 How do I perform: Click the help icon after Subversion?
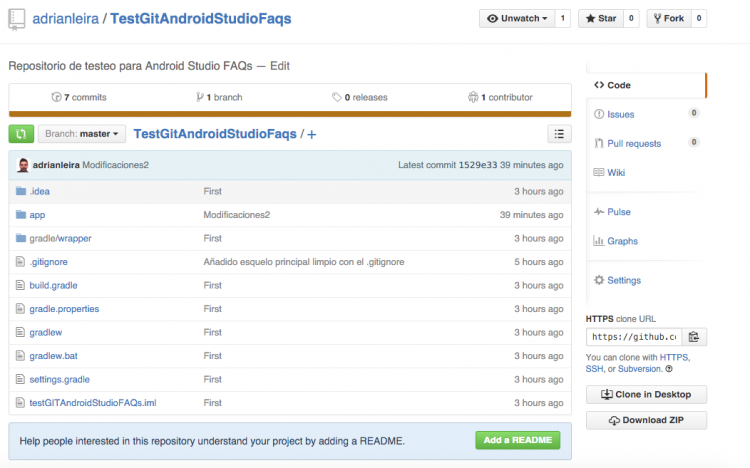[669, 369]
